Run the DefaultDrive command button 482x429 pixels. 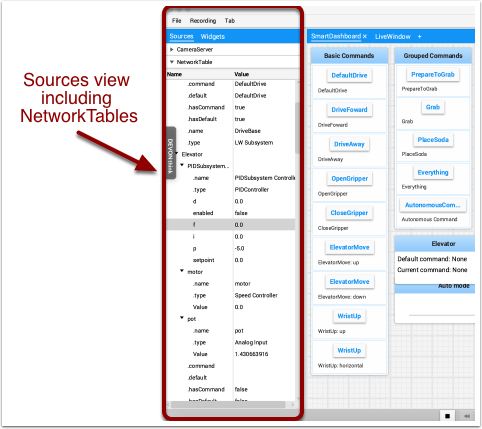point(349,75)
